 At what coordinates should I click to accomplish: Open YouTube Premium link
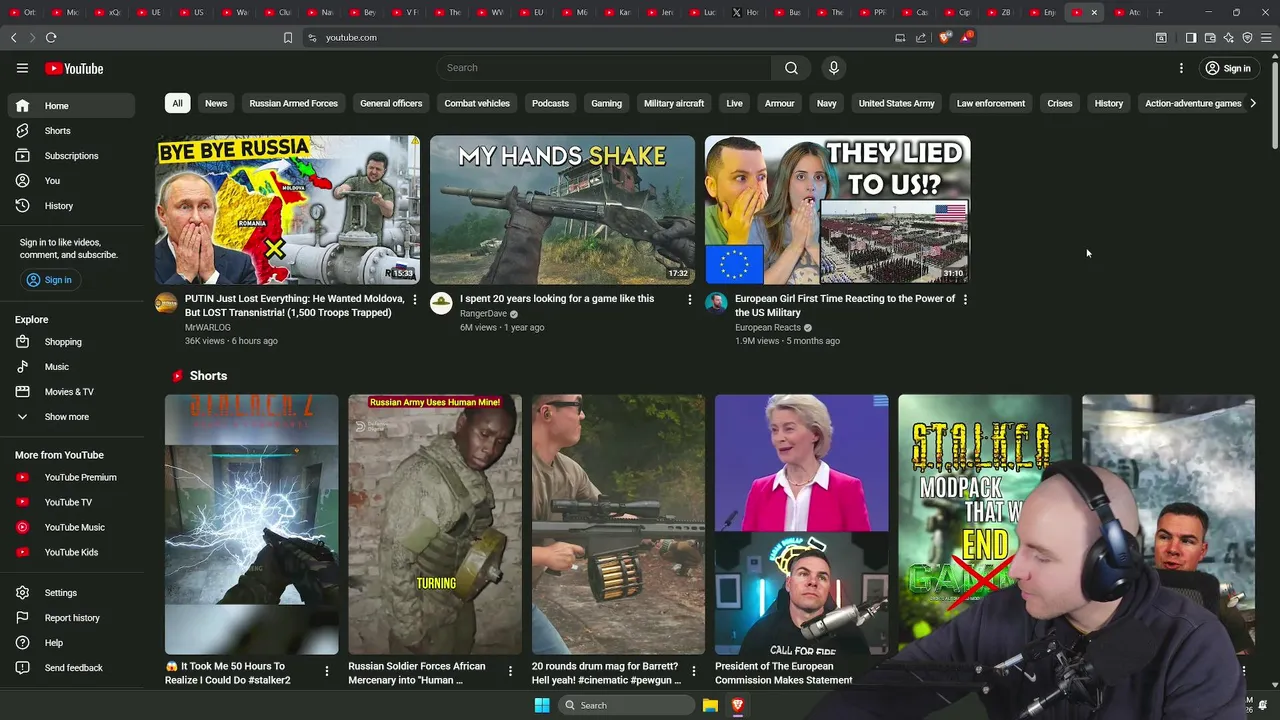click(71, 477)
